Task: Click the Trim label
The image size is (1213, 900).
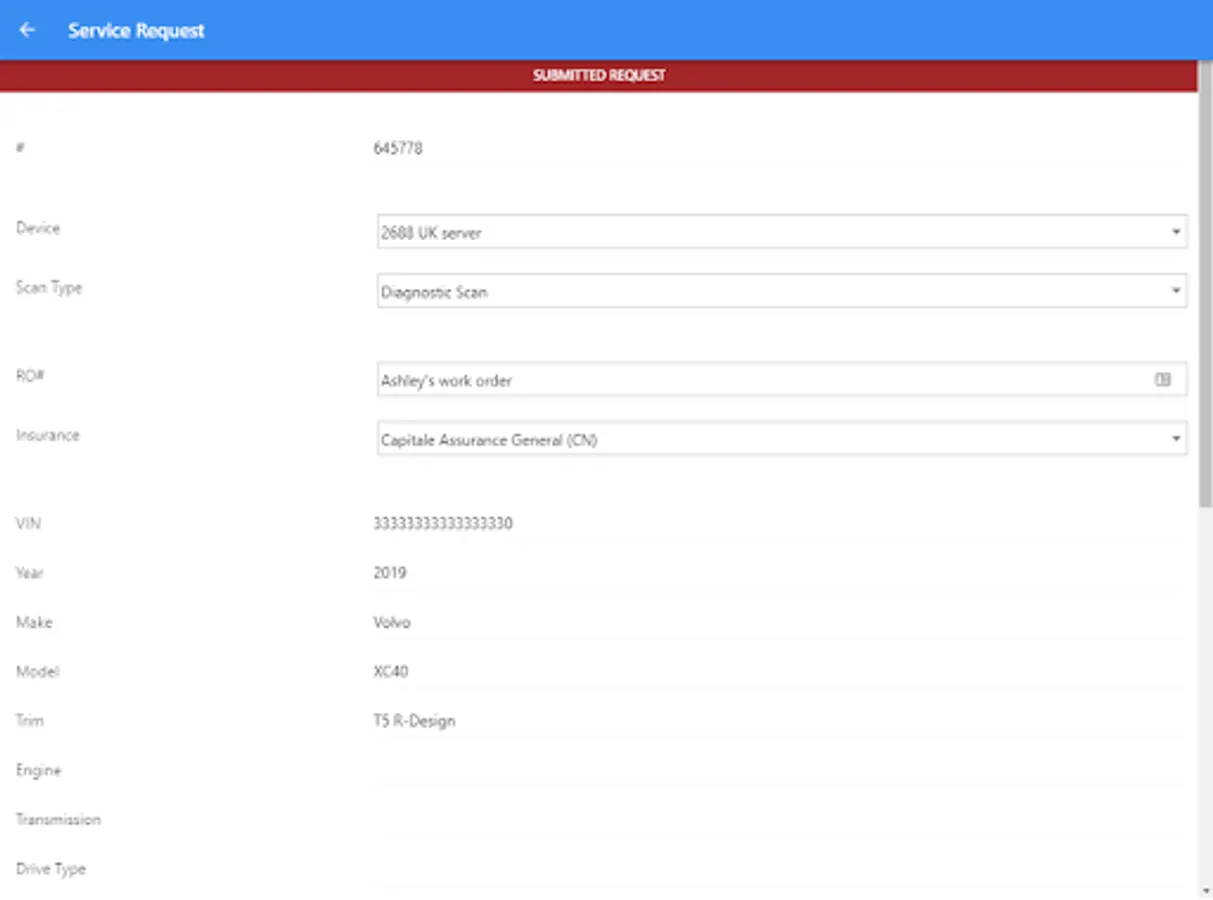Action: [x=29, y=720]
